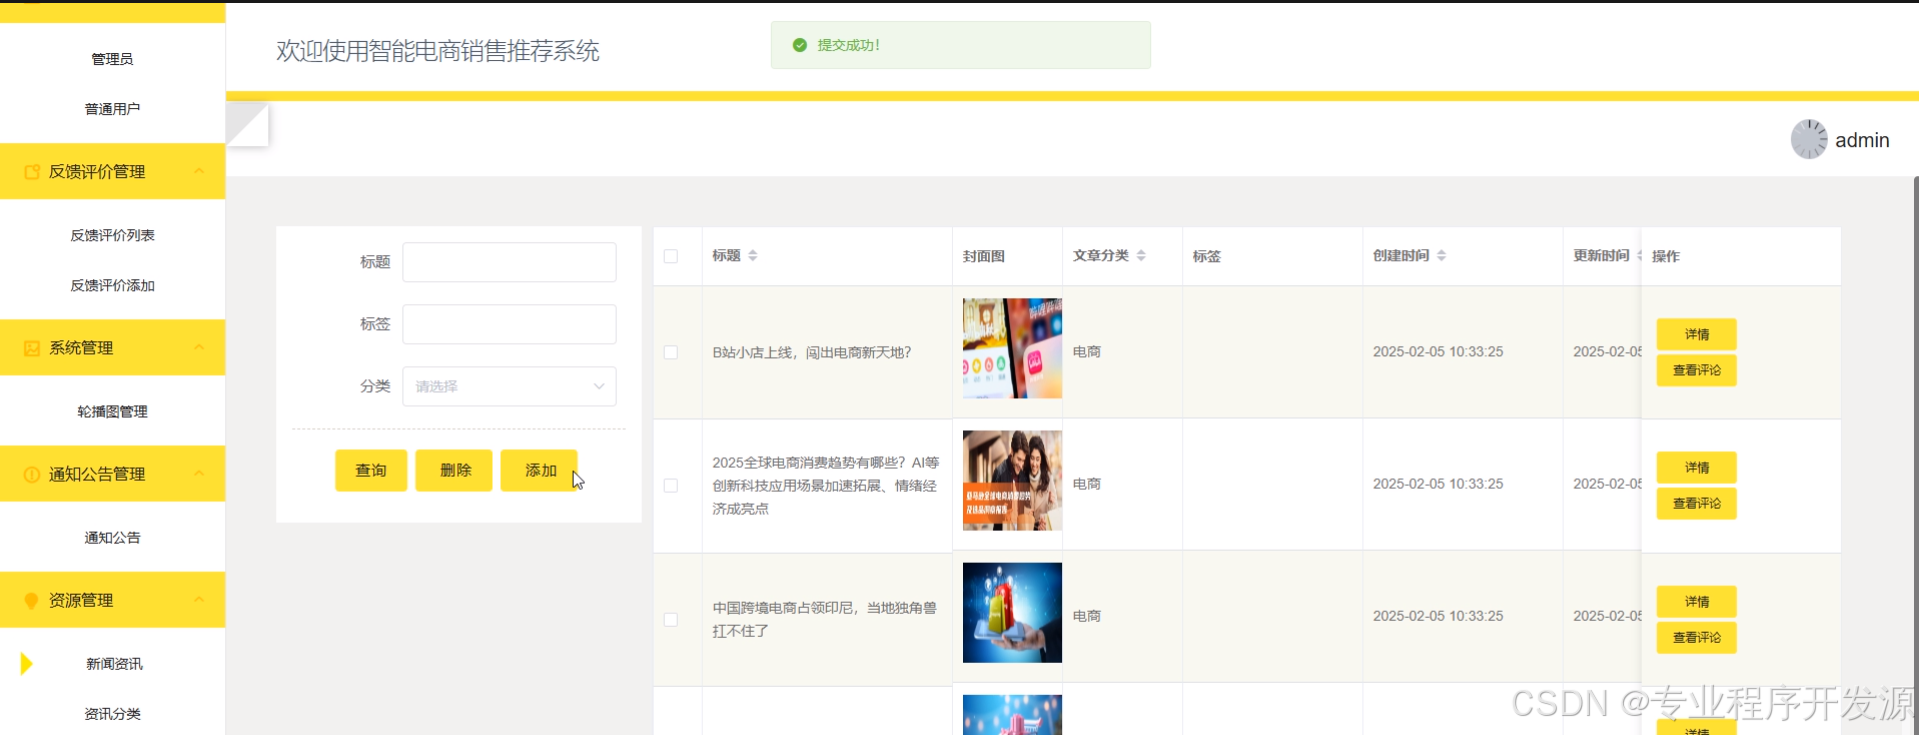This screenshot has width=1919, height=735.
Task: Click the green success check icon
Action: point(799,45)
